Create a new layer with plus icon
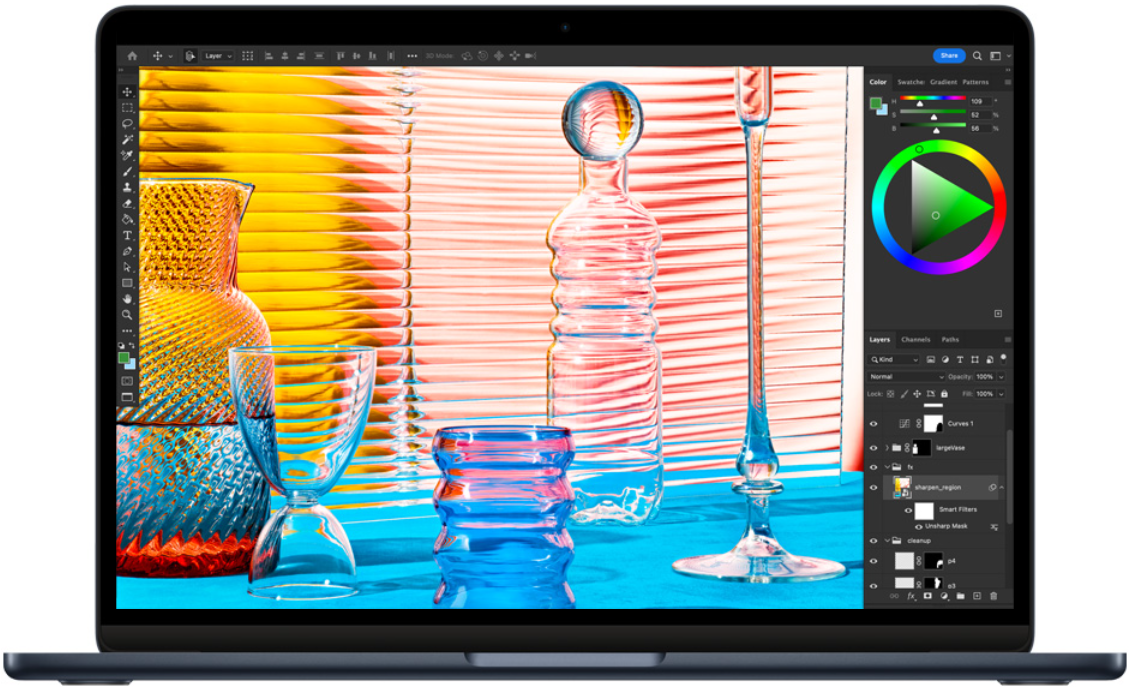The image size is (1129, 690). [x=977, y=596]
